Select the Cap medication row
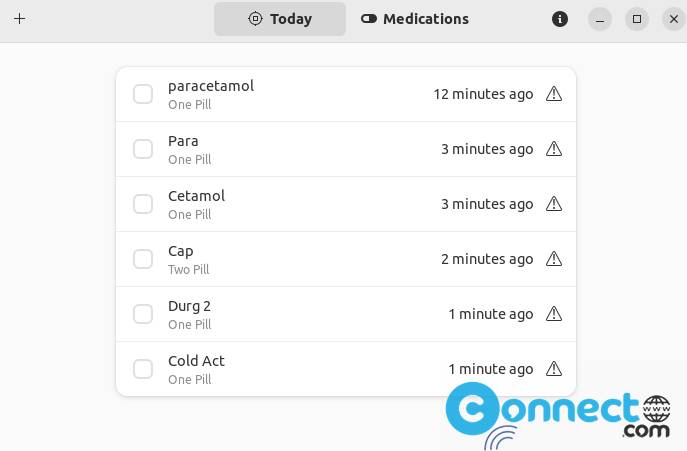This screenshot has width=687, height=451. click(x=346, y=259)
